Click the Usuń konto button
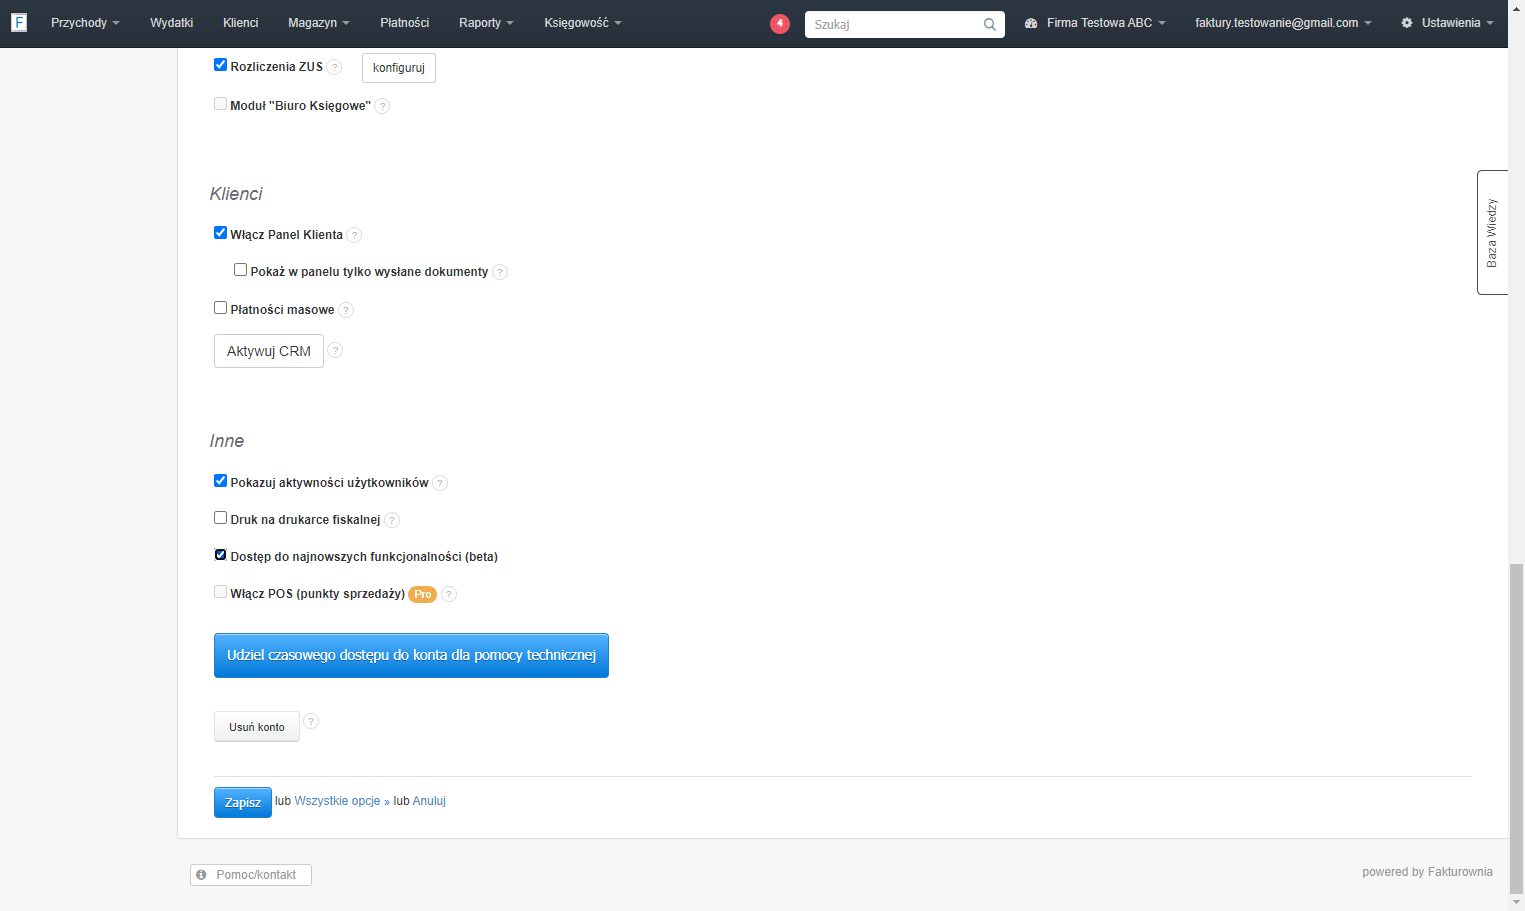The image size is (1525, 911). [x=257, y=727]
